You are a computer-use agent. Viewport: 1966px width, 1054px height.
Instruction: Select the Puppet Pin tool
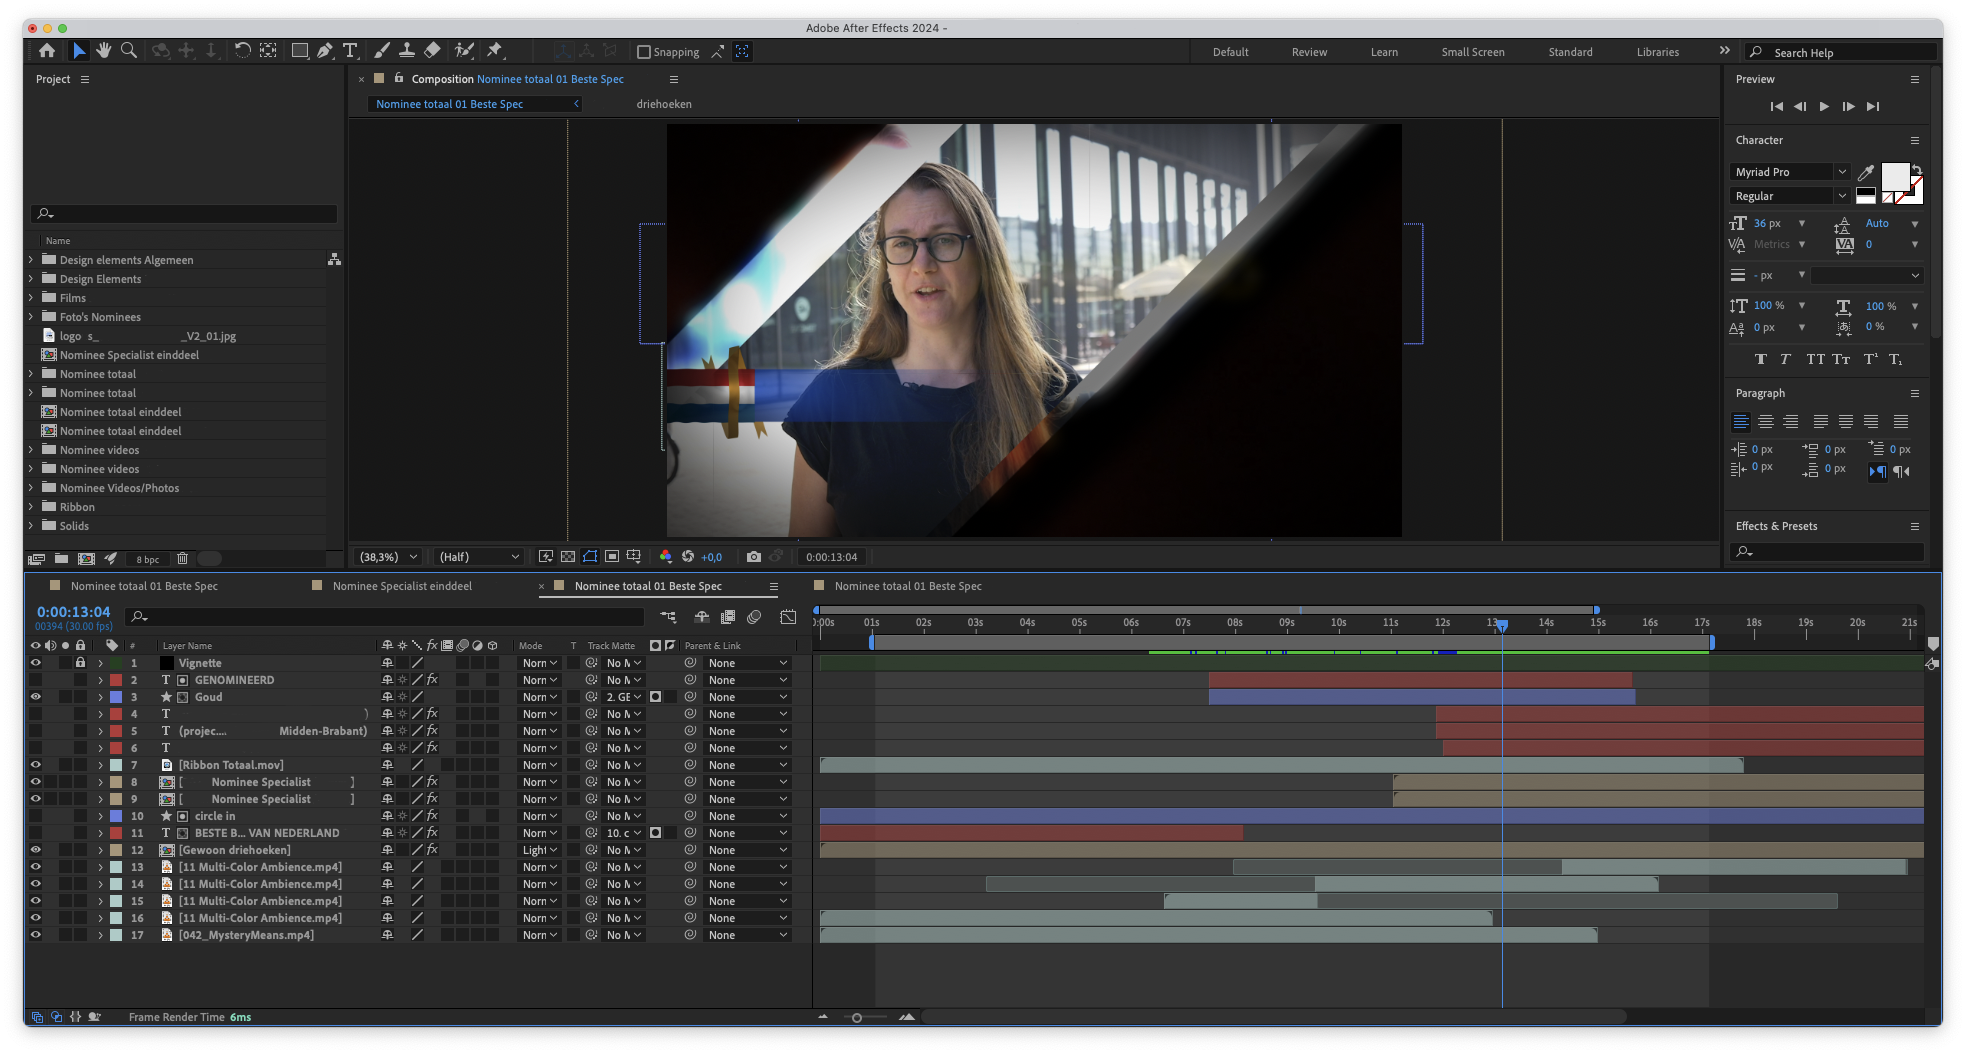coord(495,50)
